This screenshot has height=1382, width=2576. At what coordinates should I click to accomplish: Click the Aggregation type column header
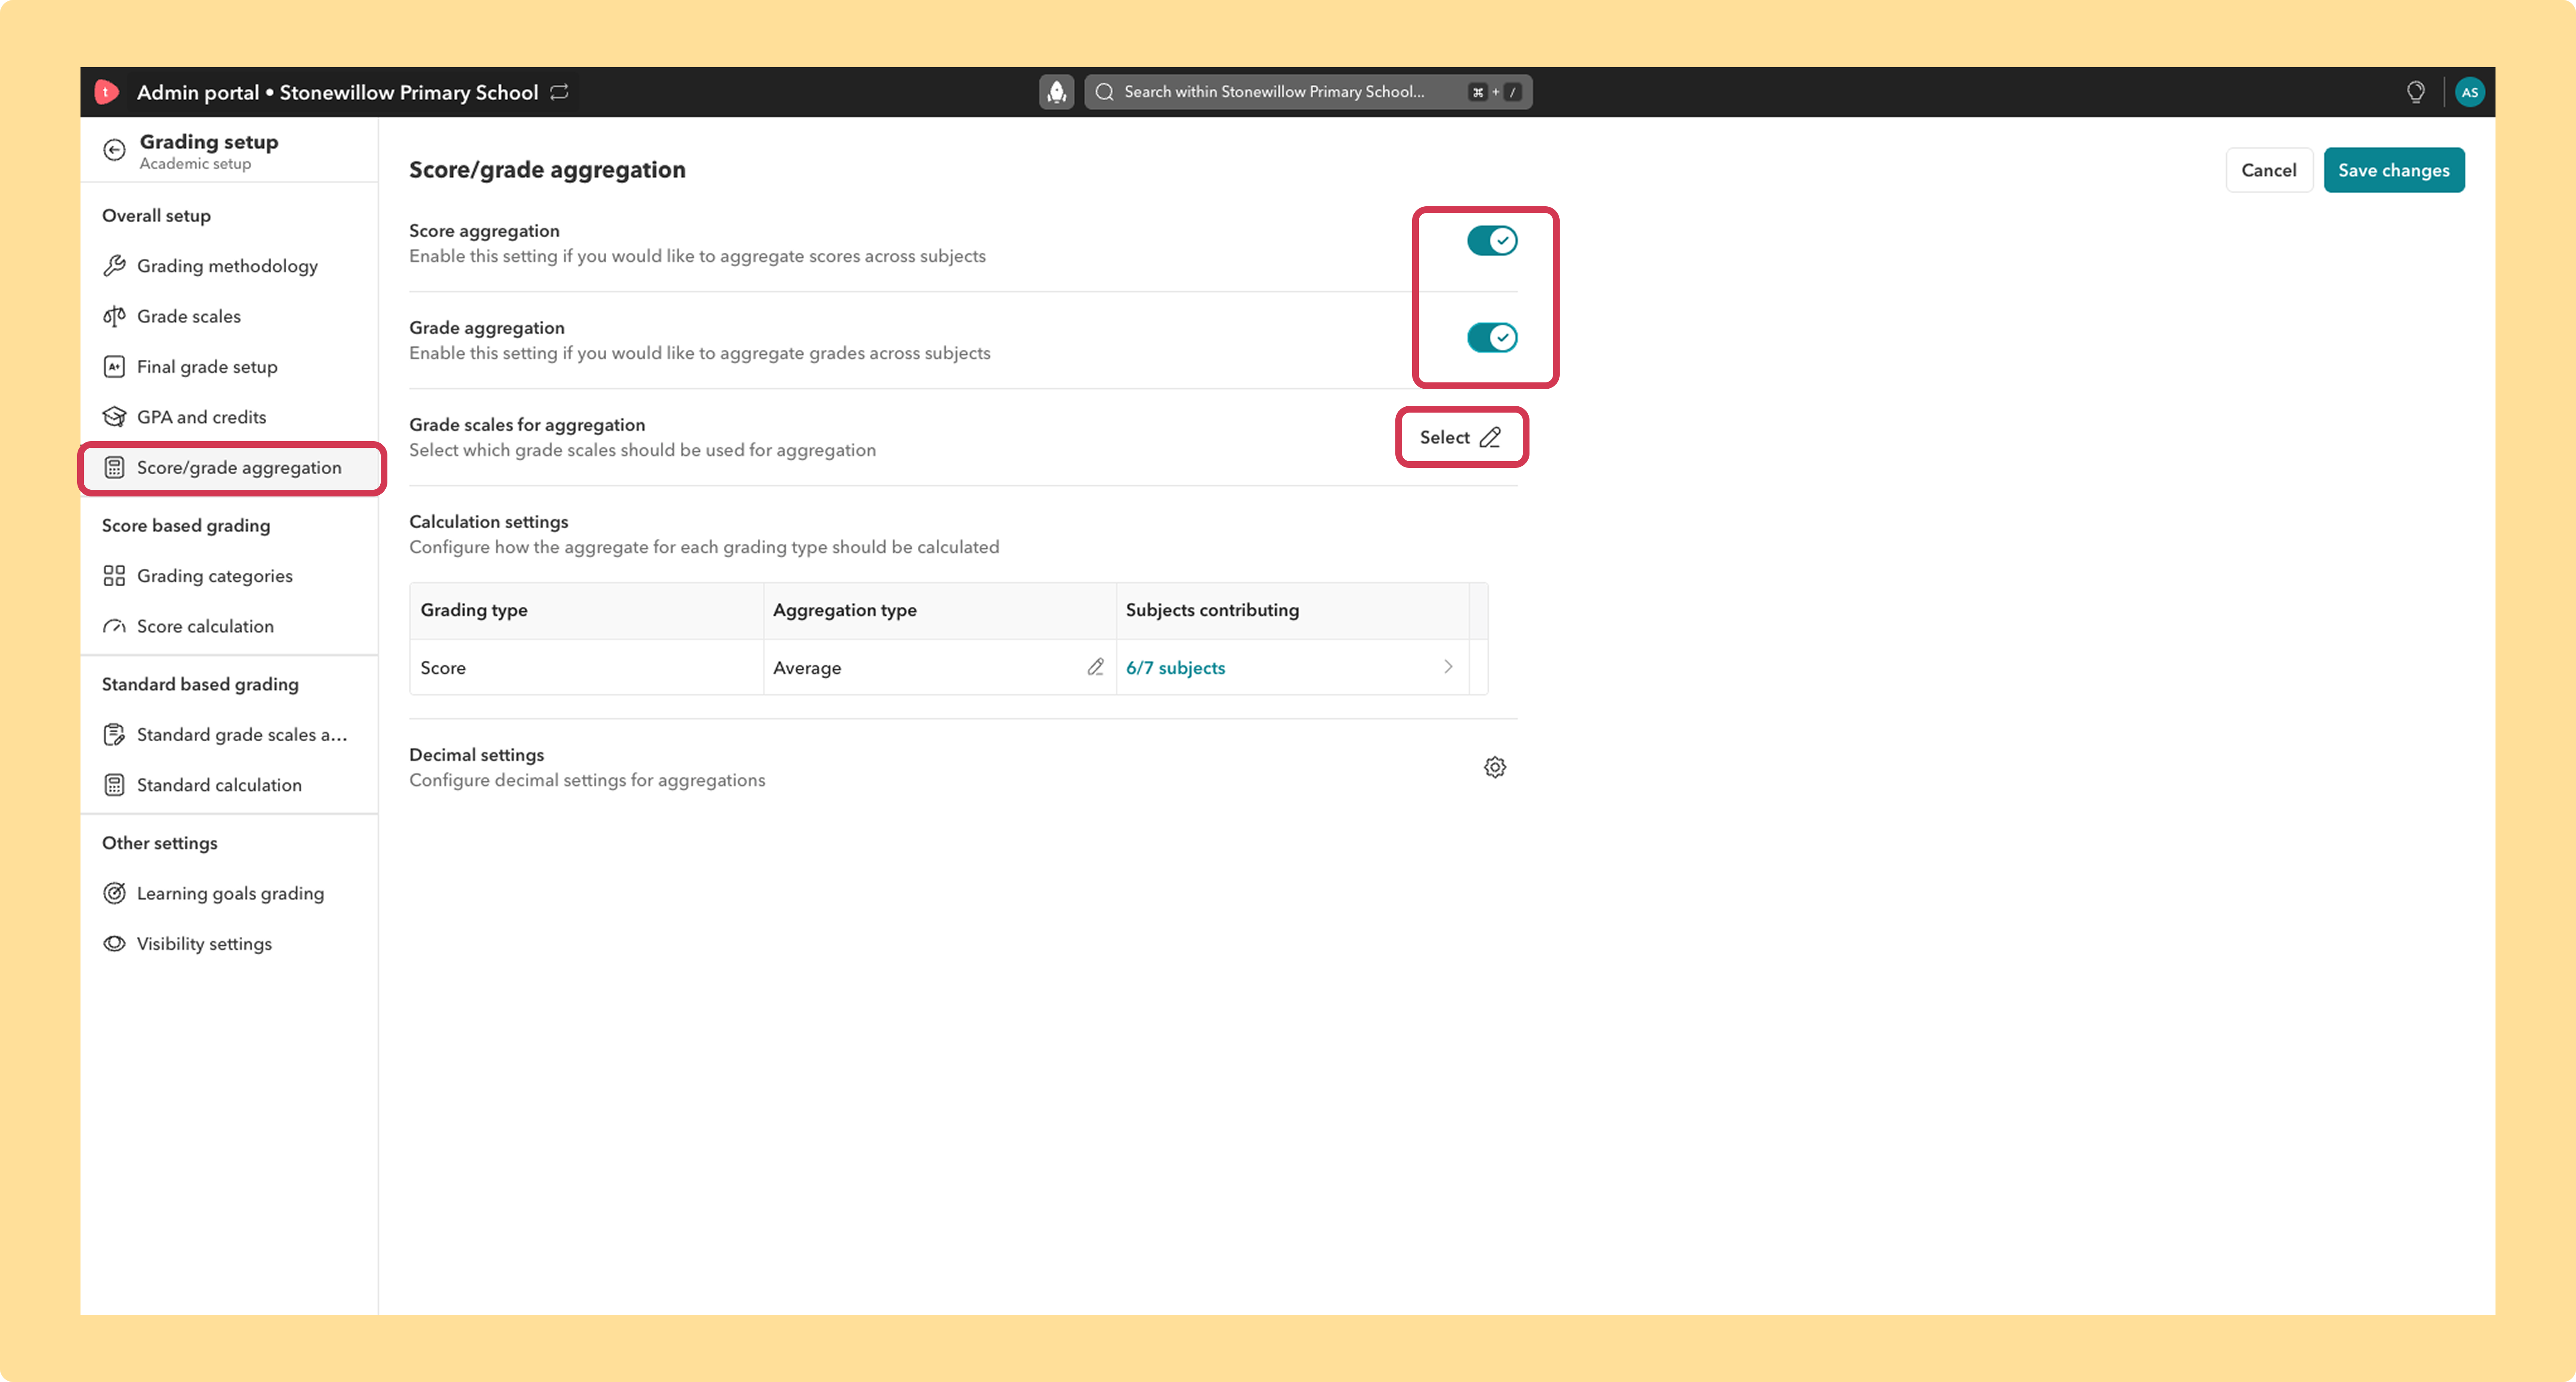tap(939, 611)
